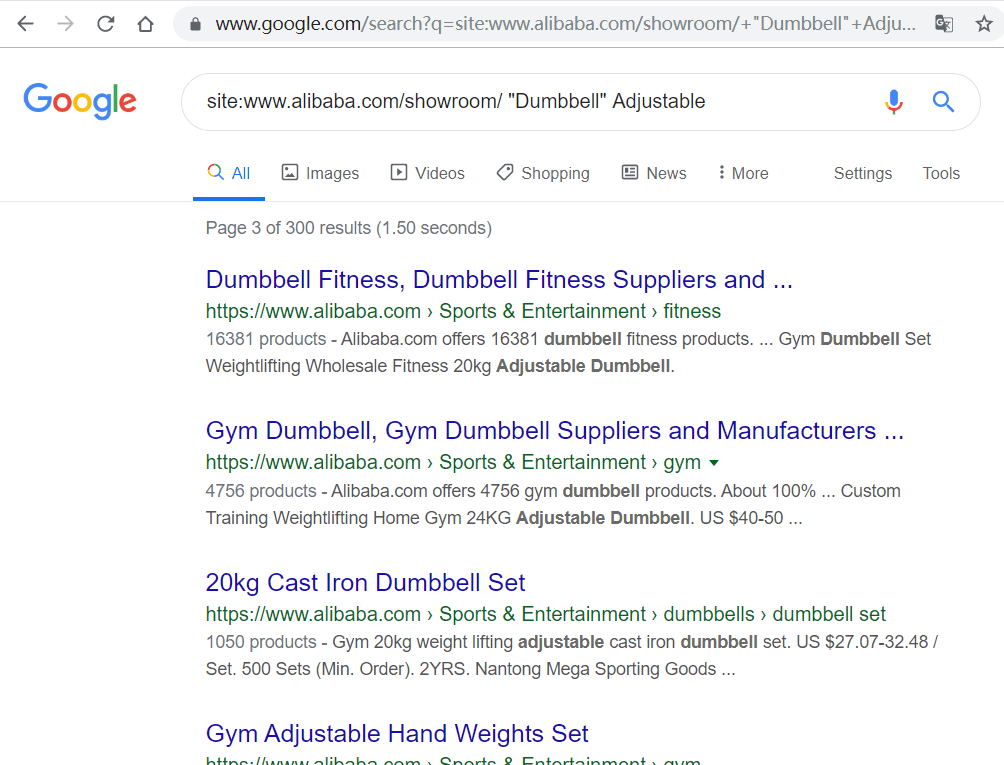The image size is (1004, 765).
Task: Click the translate page icon
Action: tap(944, 24)
